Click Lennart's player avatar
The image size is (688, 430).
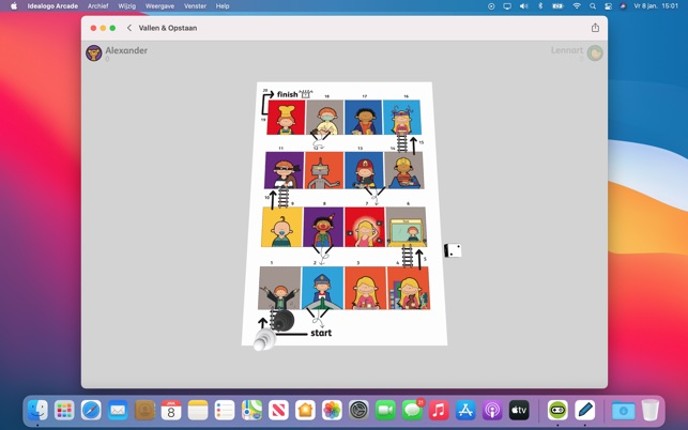(595, 53)
